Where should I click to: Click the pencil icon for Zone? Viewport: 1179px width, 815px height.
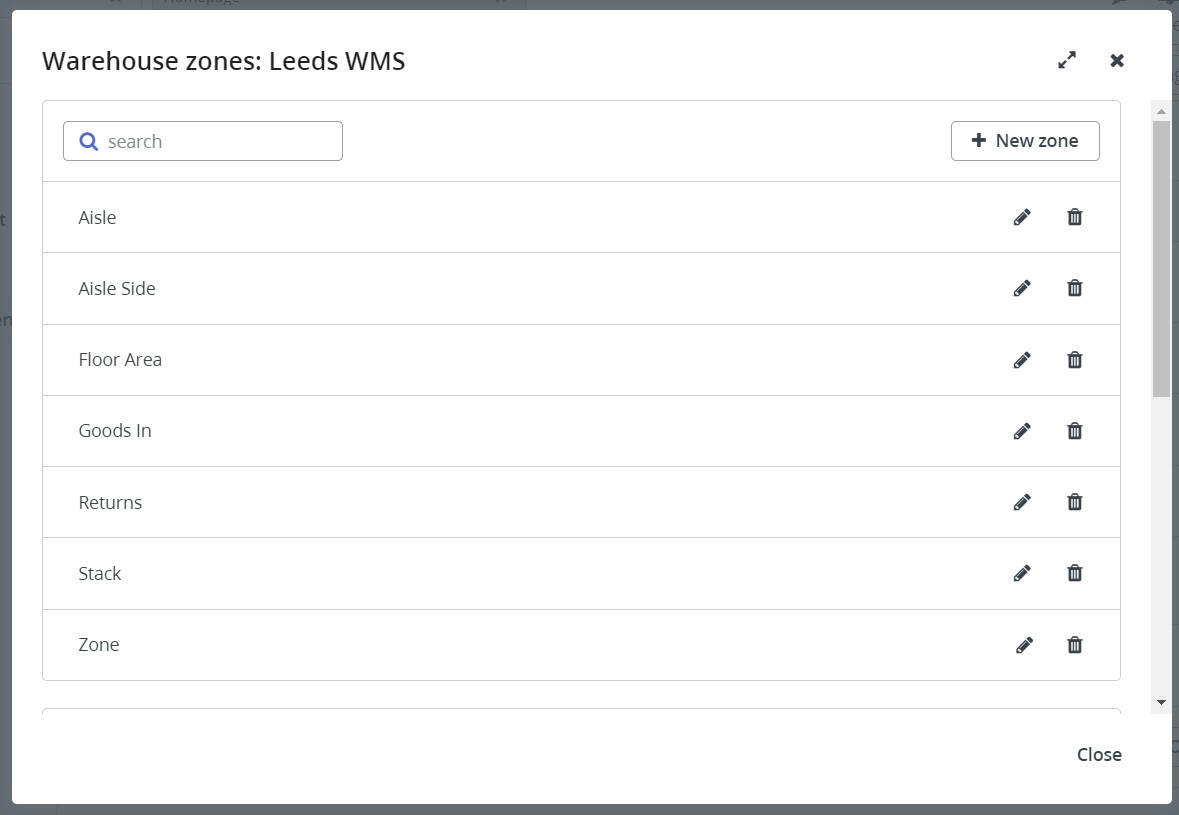pyautogui.click(x=1023, y=645)
